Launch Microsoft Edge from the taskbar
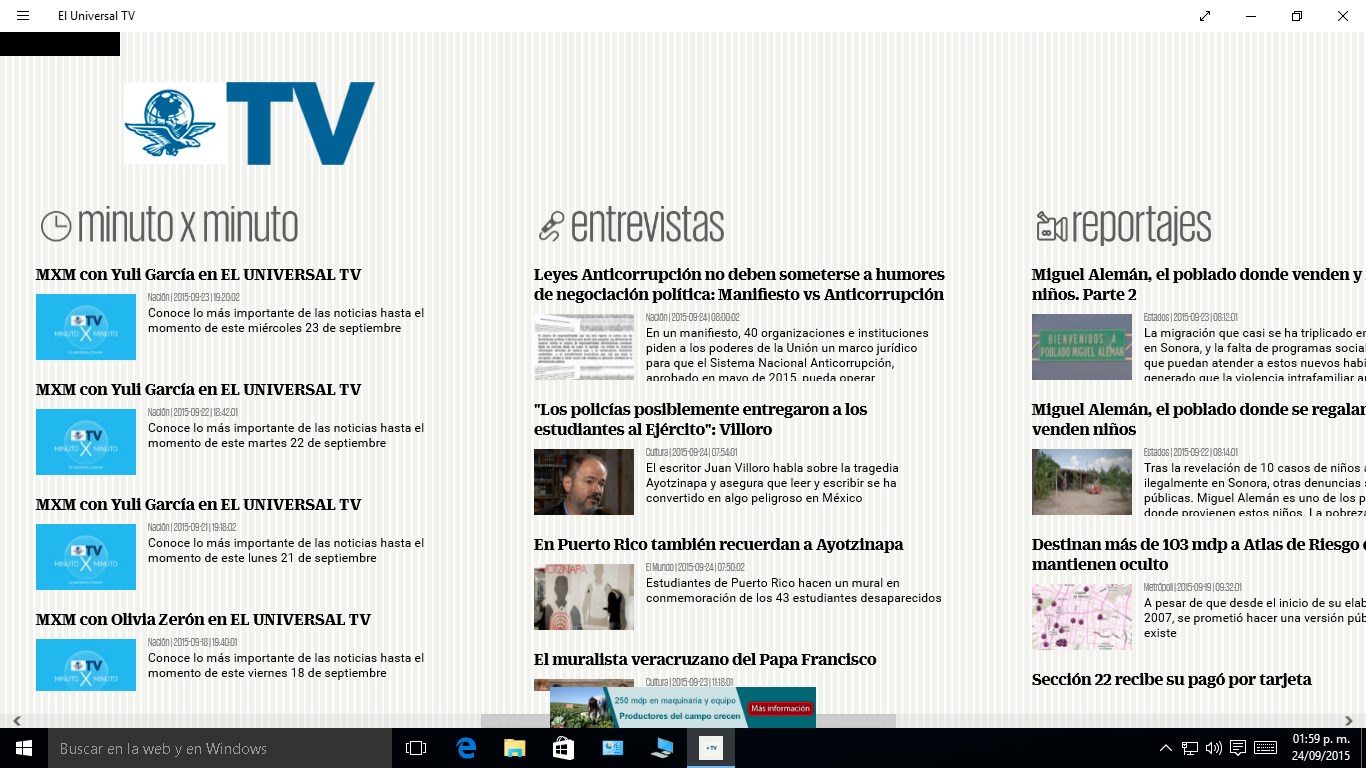The width and height of the screenshot is (1366, 768). click(466, 748)
